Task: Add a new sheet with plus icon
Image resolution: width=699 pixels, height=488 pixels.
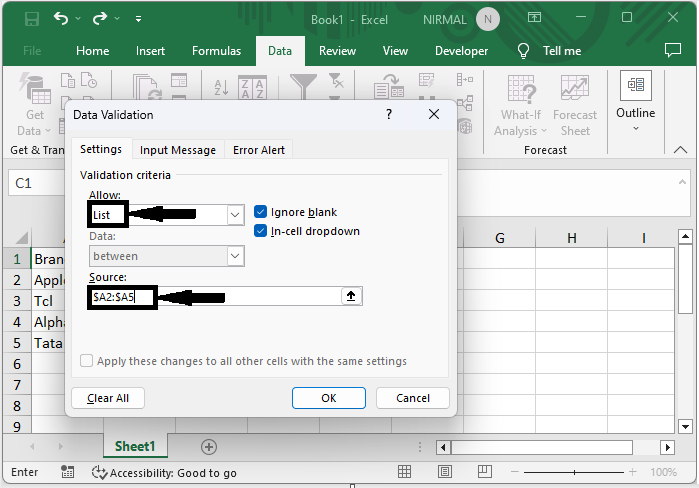Action: pyautogui.click(x=209, y=447)
